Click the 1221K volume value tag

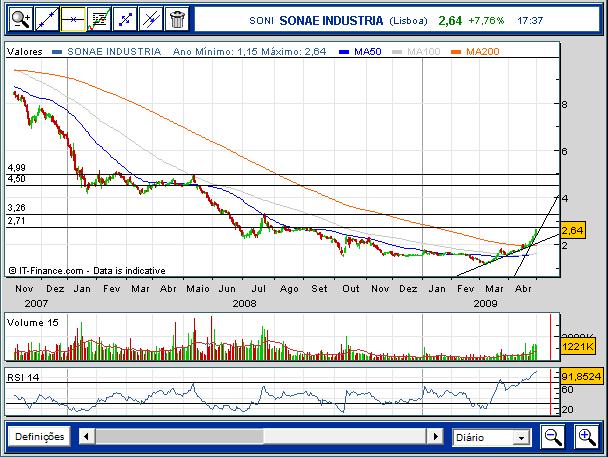point(578,346)
